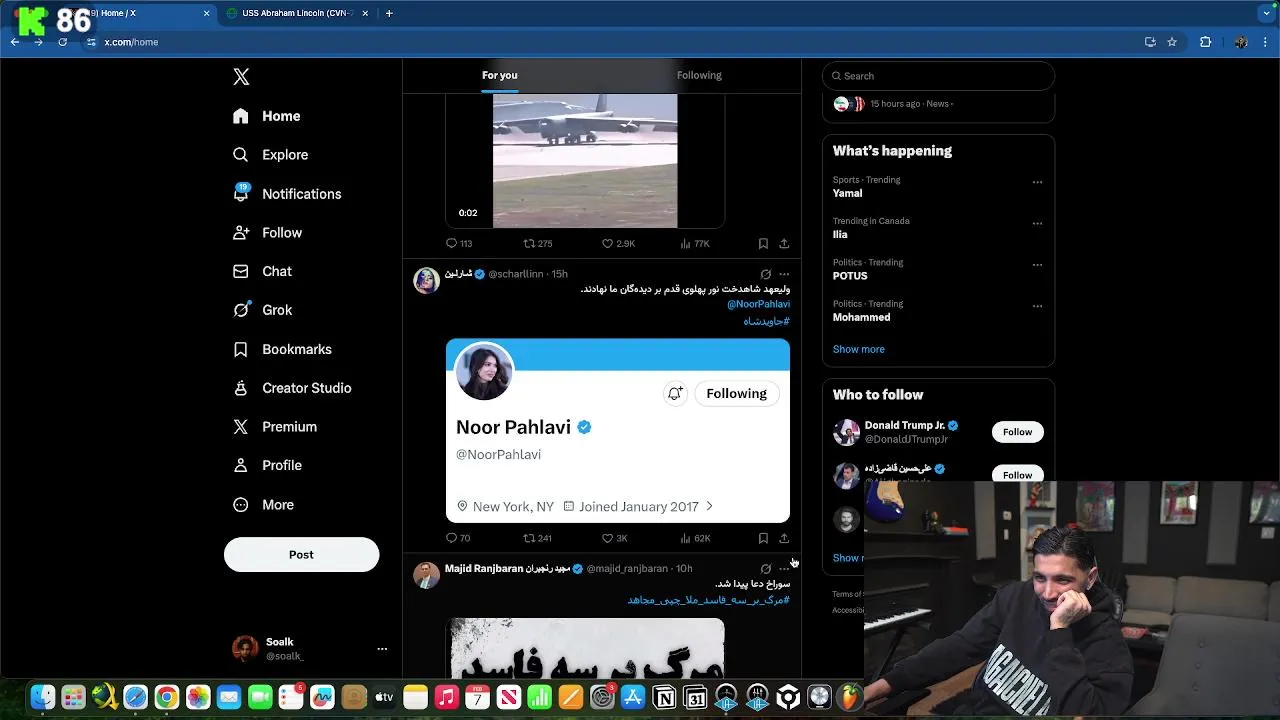Open @scharllinn profile avatar
1280x720 pixels.
pos(427,280)
